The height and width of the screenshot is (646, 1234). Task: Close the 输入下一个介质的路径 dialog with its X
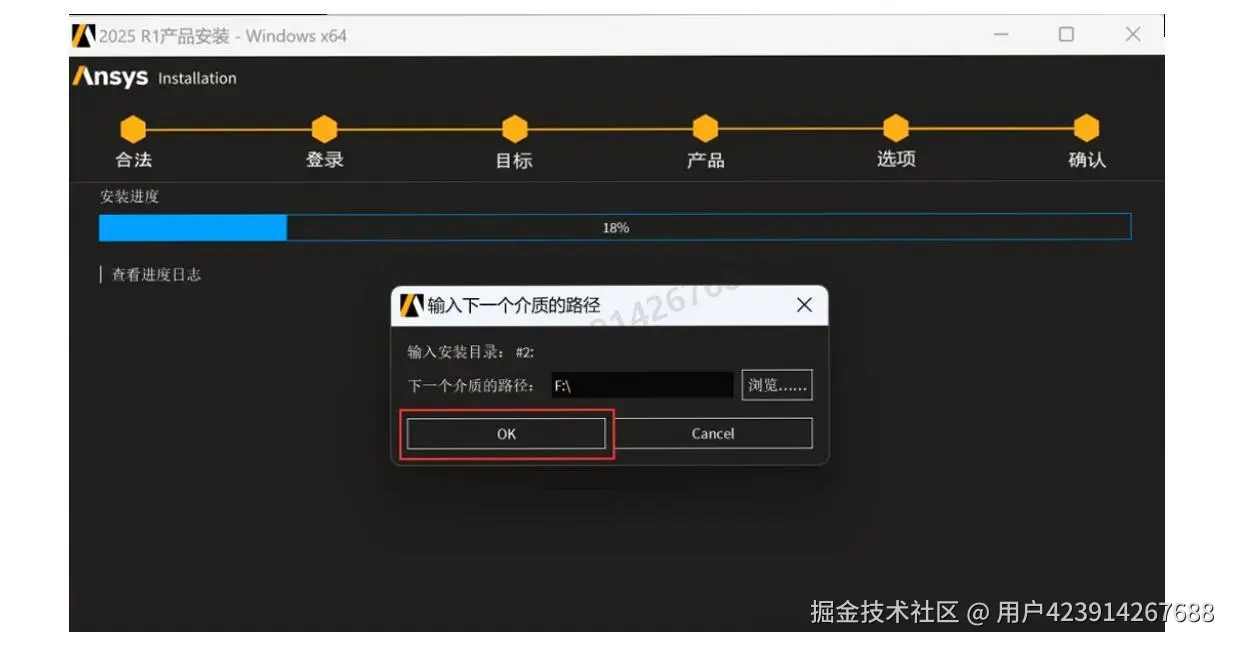[805, 305]
